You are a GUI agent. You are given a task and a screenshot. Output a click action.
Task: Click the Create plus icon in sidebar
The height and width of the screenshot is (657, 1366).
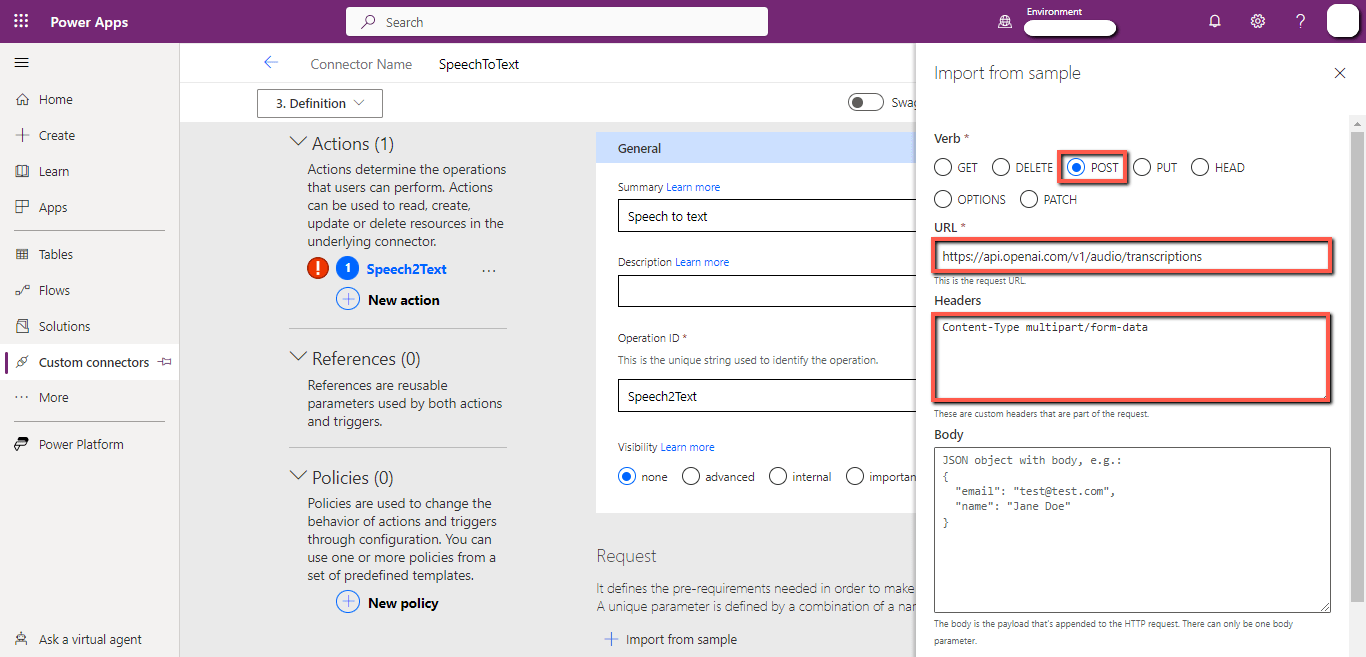(x=22, y=135)
